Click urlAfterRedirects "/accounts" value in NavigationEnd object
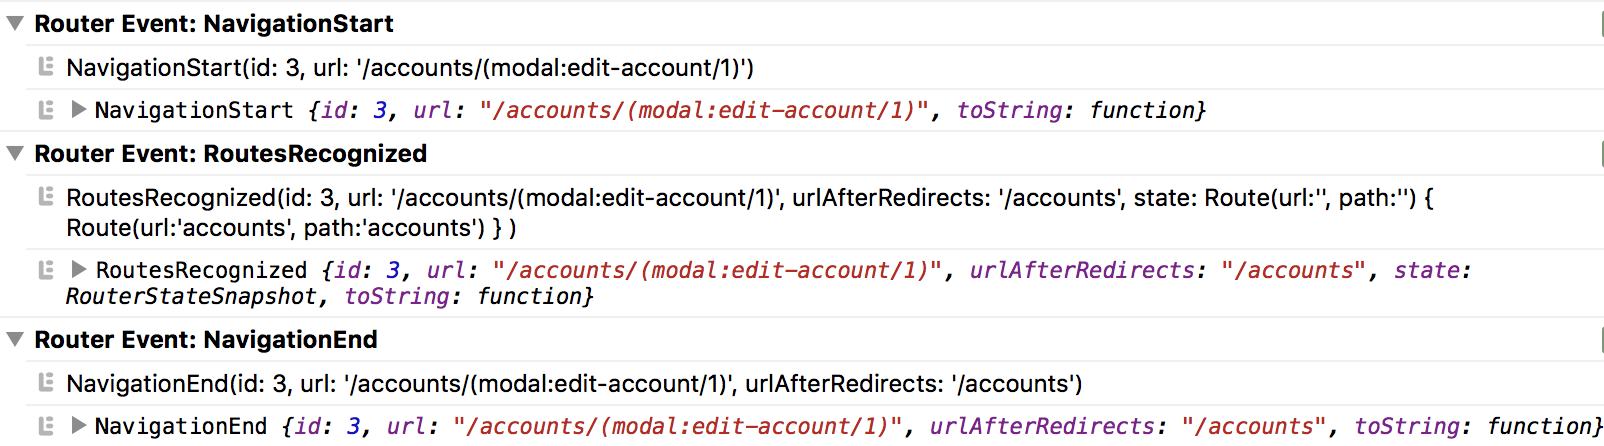 click(x=1253, y=426)
